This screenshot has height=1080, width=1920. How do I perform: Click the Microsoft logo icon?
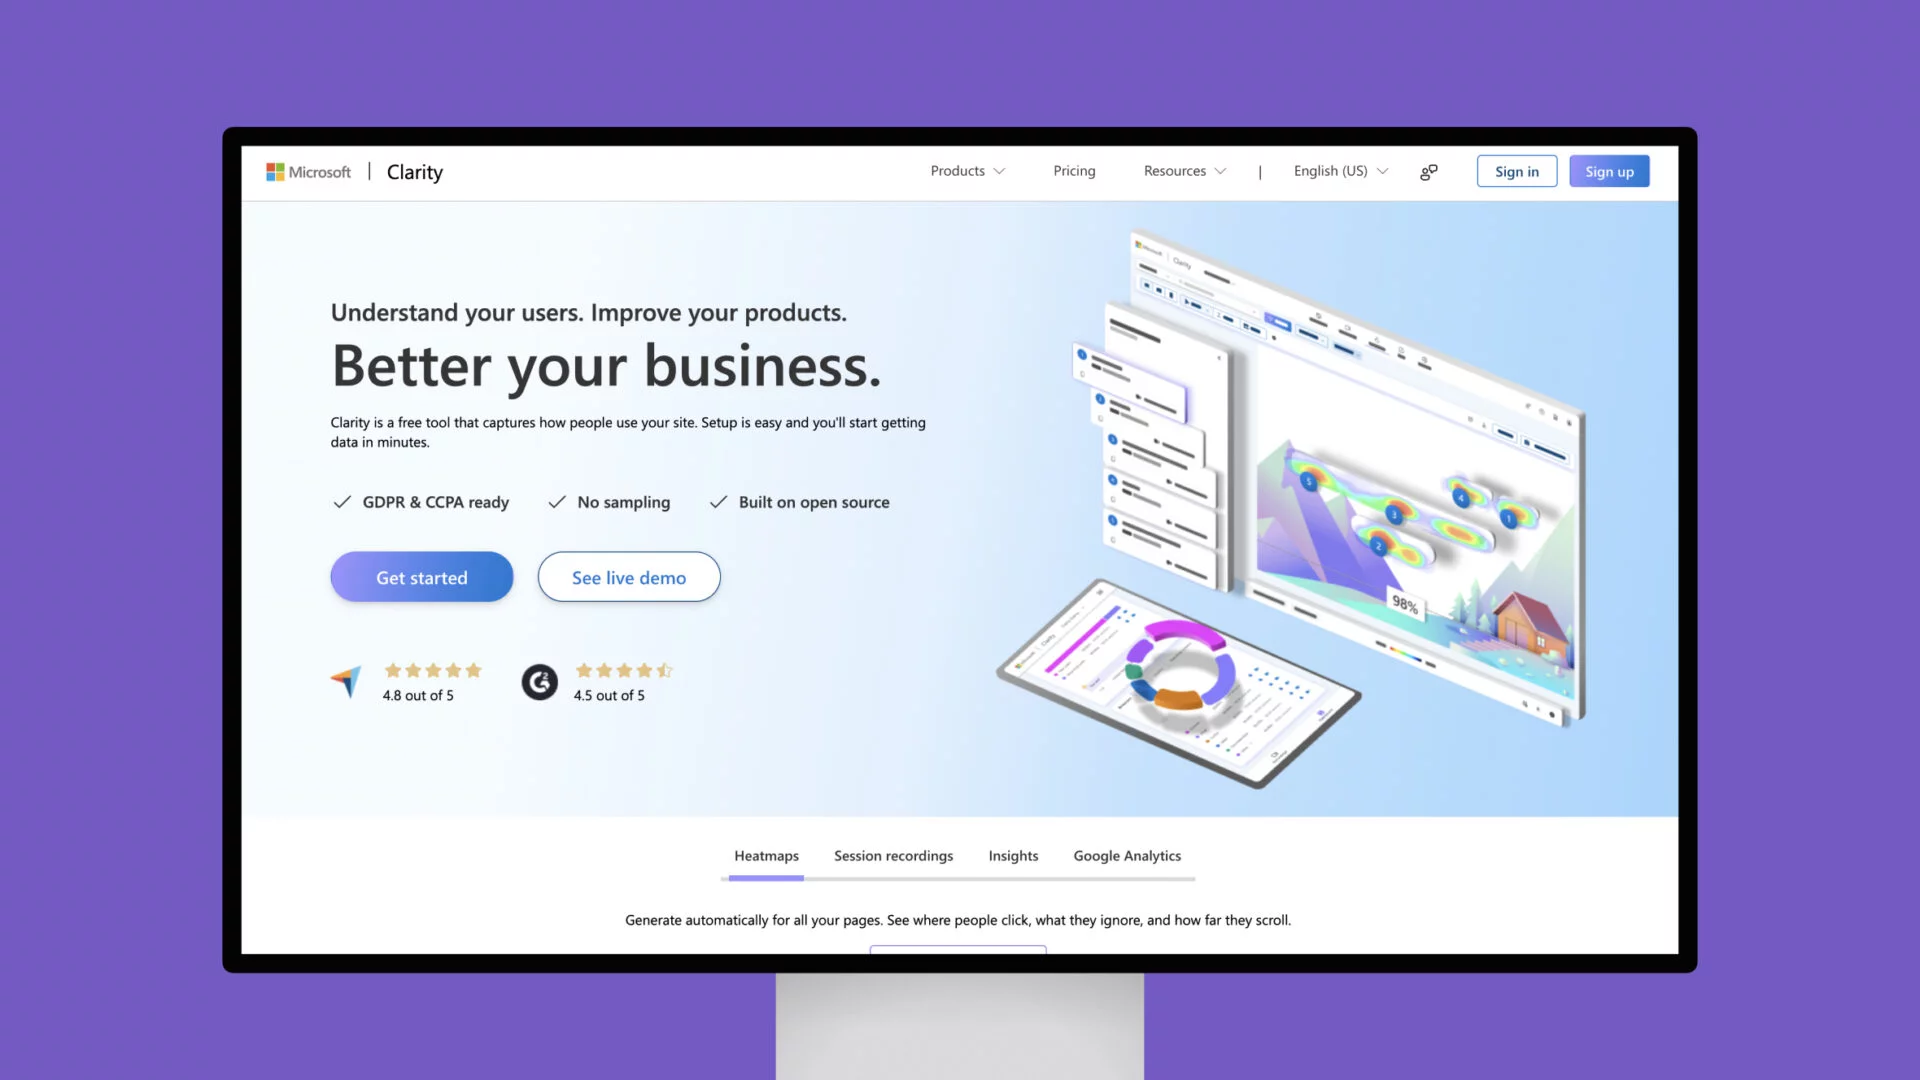(276, 170)
